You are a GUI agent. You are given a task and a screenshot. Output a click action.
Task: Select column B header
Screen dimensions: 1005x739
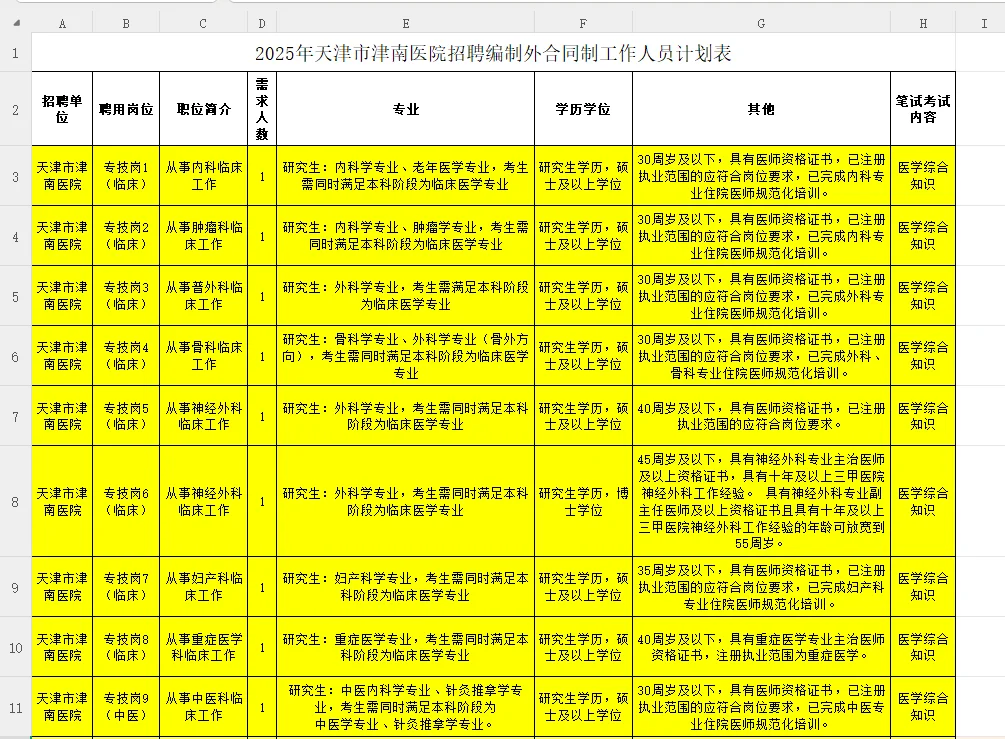(x=126, y=24)
